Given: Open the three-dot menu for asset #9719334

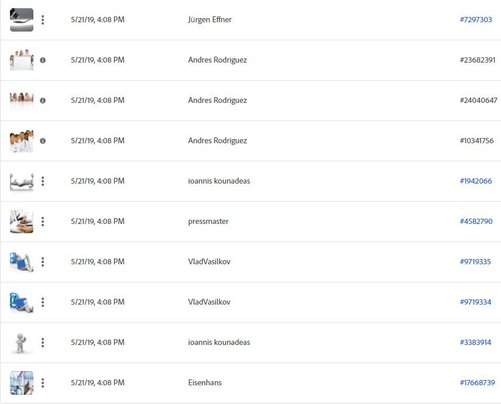Looking at the screenshot, I should coord(43,302).
